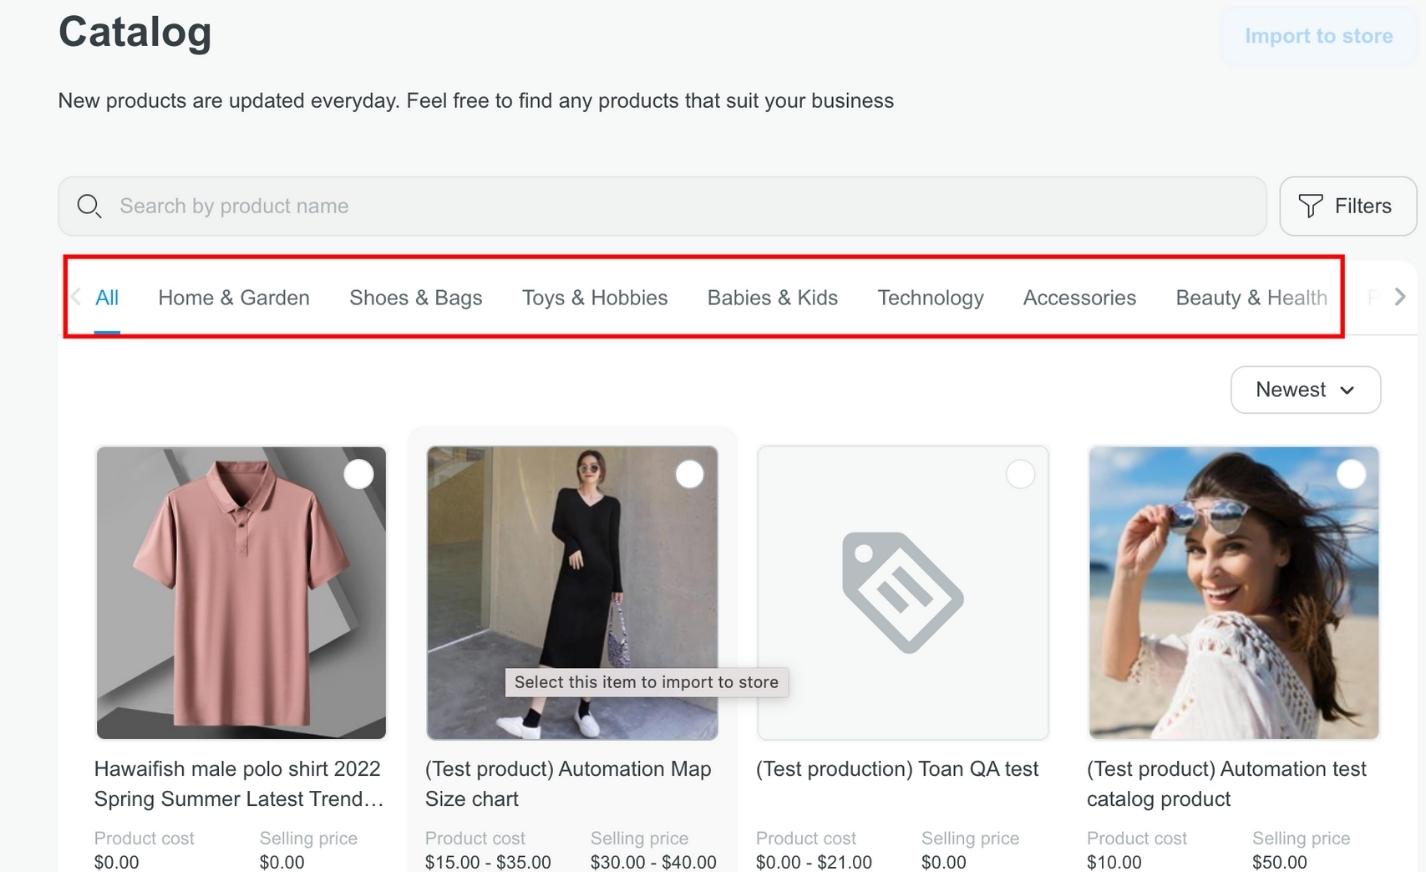Screen dimensions: 1426x872
Task: Click the chevron next to Newest
Action: click(1345, 390)
